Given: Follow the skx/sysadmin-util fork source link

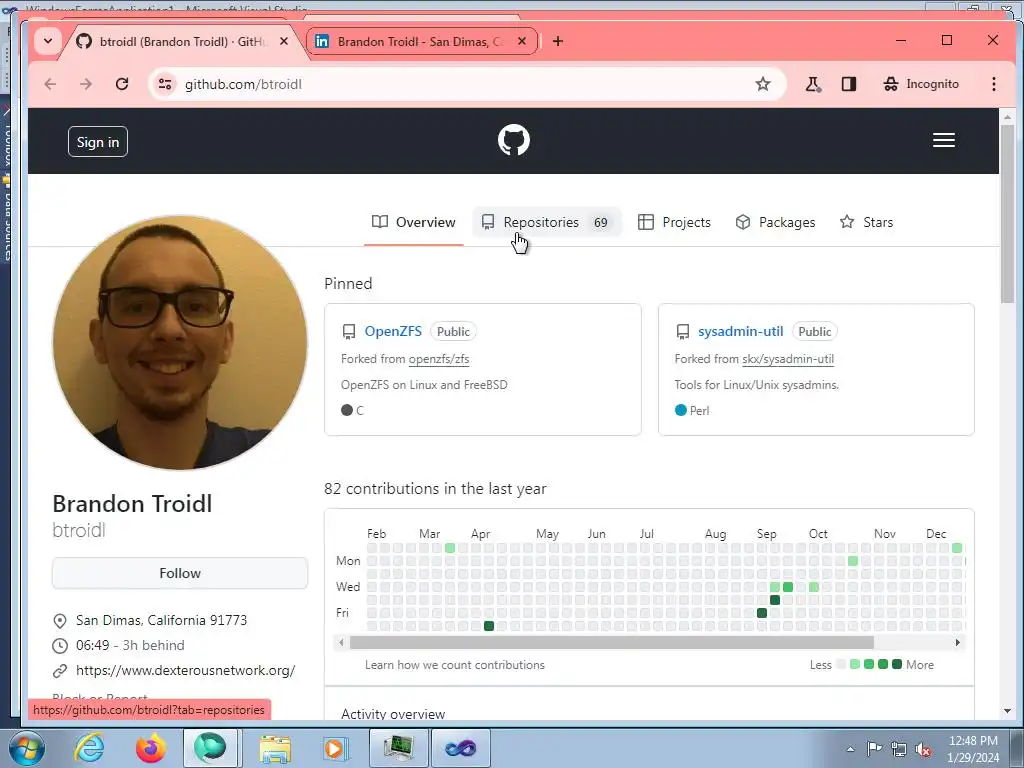Looking at the screenshot, I should 788,359.
